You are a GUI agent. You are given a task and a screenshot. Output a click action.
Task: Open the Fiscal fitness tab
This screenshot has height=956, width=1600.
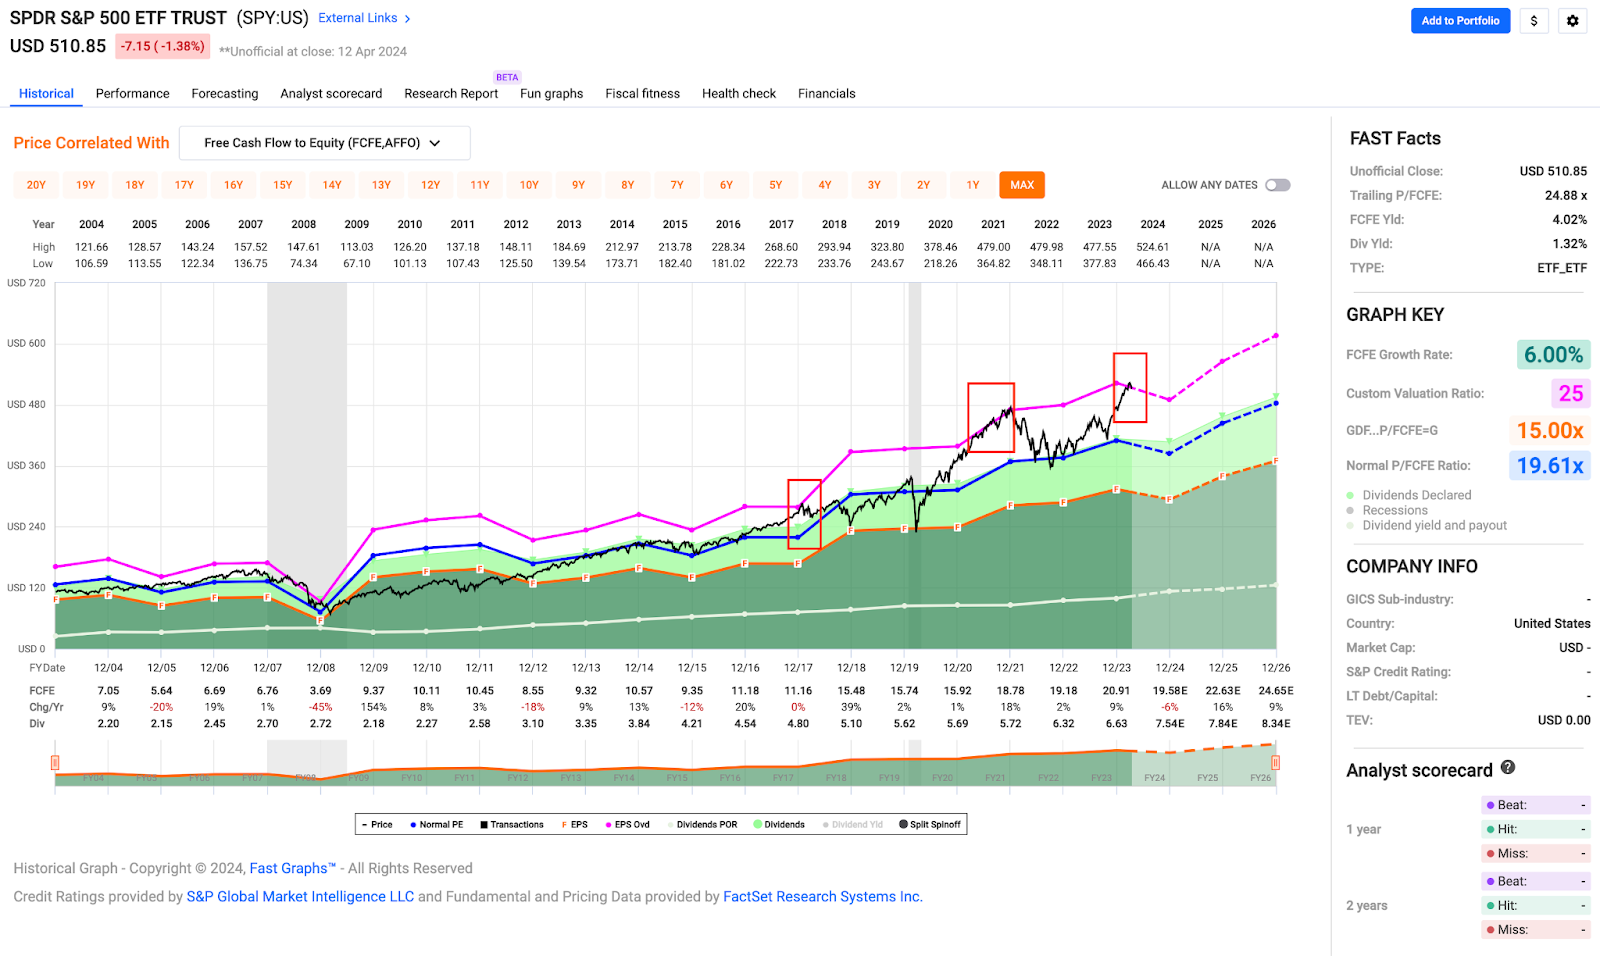tap(642, 94)
